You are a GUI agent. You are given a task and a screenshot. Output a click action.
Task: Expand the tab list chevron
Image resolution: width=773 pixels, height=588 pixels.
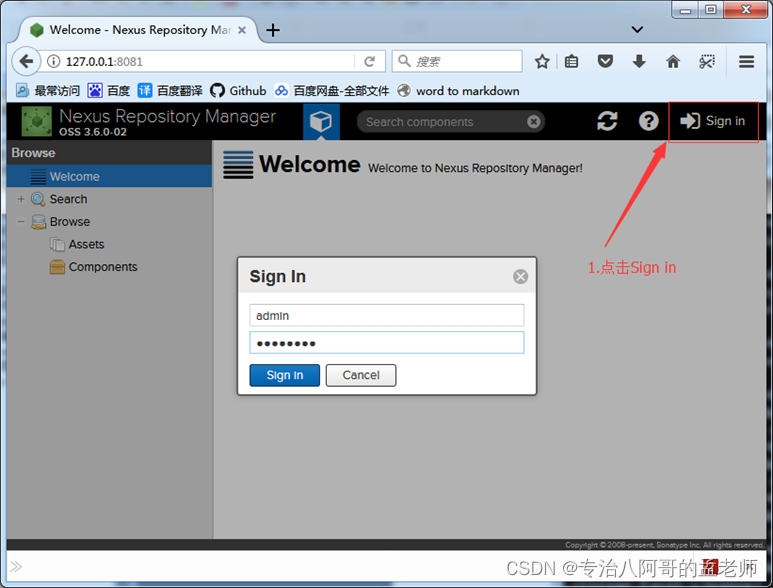pyautogui.click(x=637, y=30)
